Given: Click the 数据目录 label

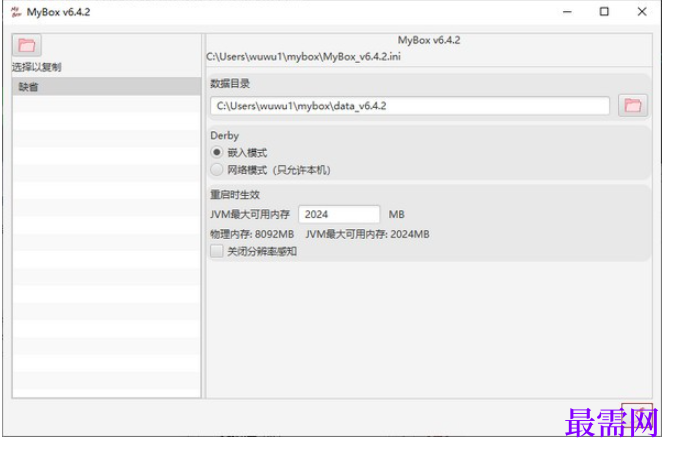Looking at the screenshot, I should (x=230, y=84).
